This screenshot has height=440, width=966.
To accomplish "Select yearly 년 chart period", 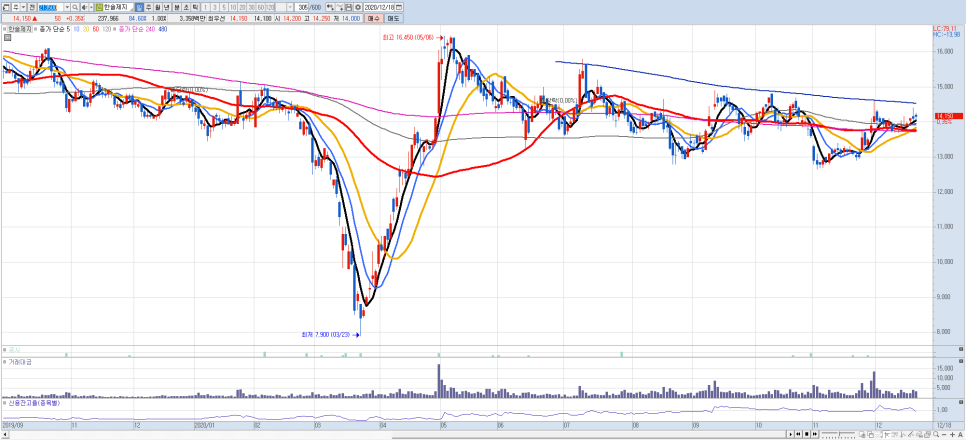I will point(166,7).
